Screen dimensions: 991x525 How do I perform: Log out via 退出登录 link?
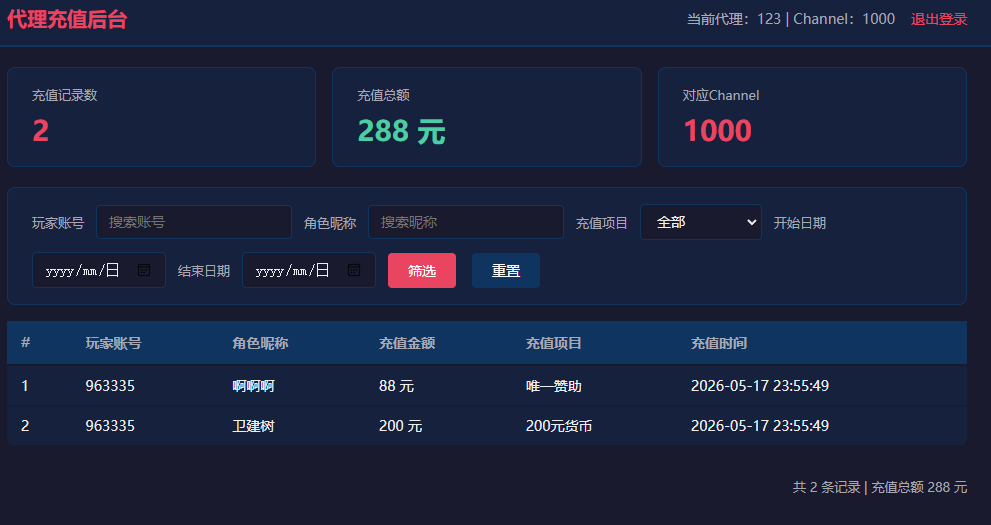(x=939, y=19)
